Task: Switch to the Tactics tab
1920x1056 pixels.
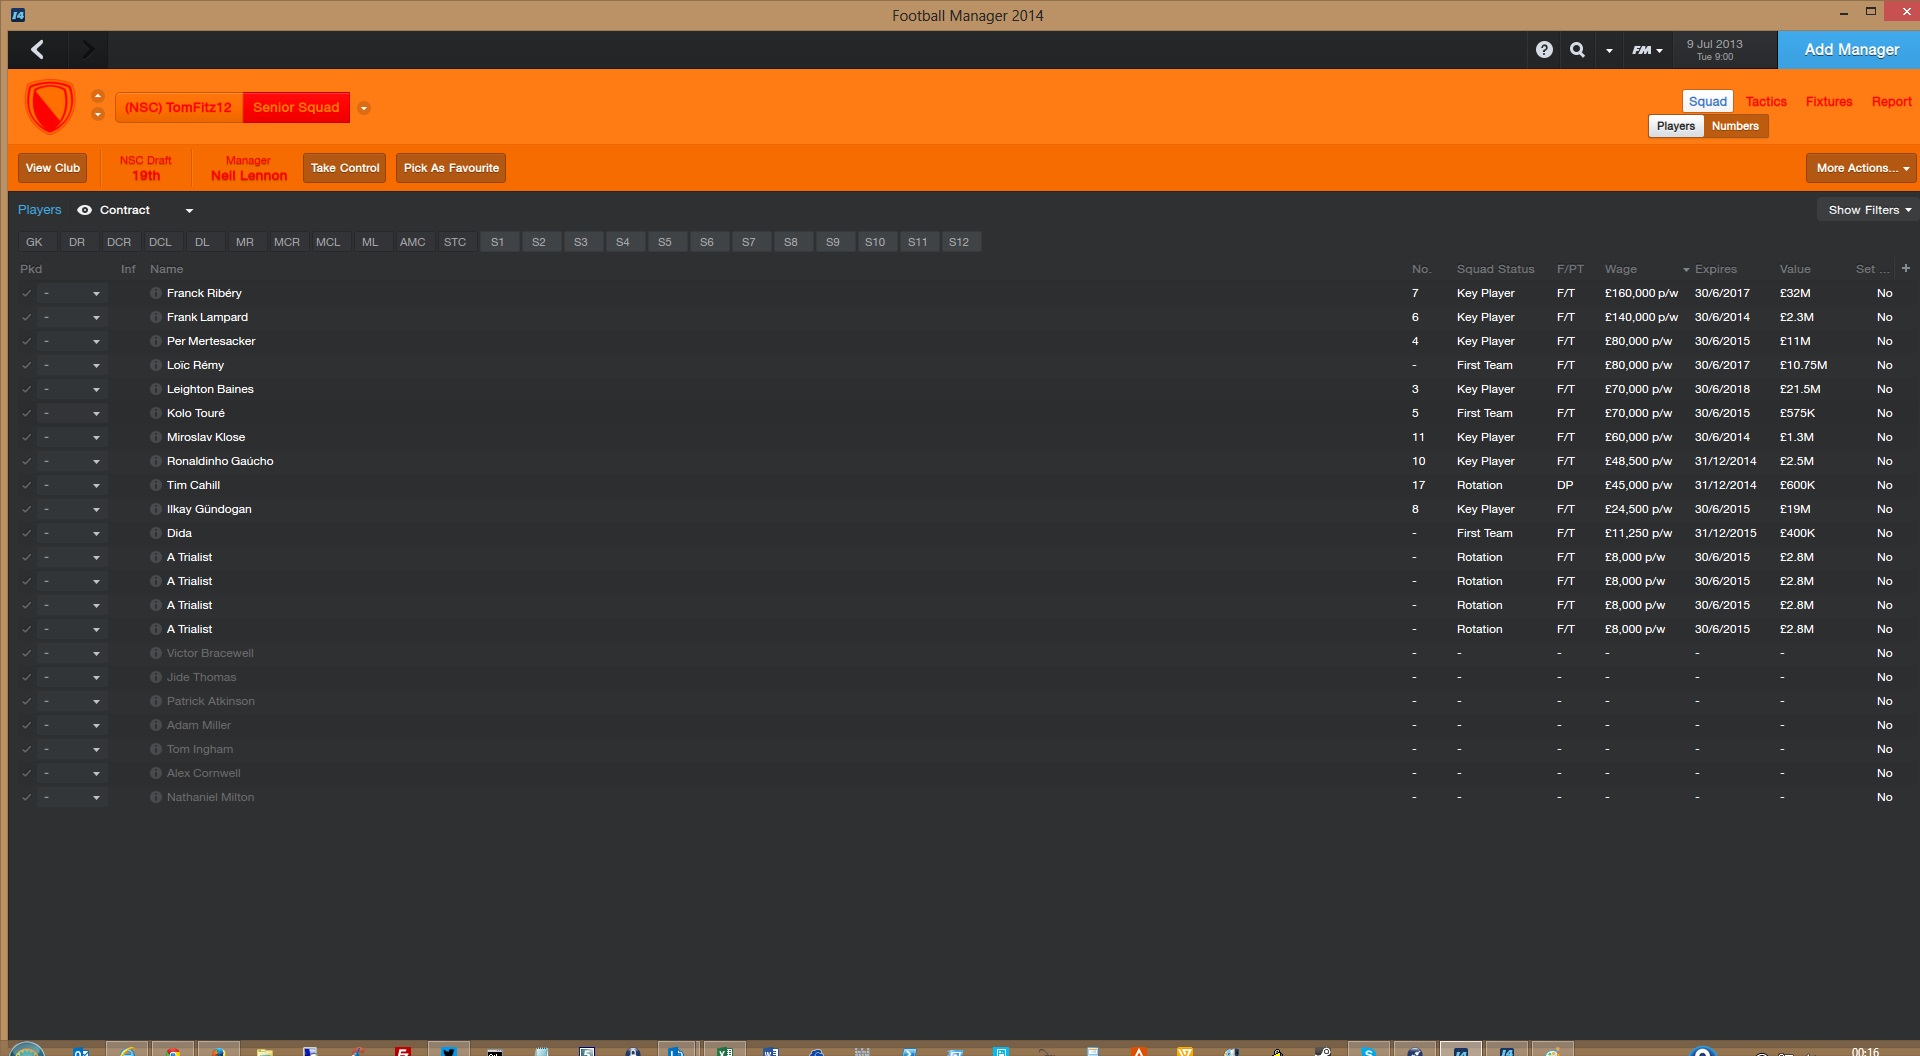Action: pyautogui.click(x=1766, y=101)
